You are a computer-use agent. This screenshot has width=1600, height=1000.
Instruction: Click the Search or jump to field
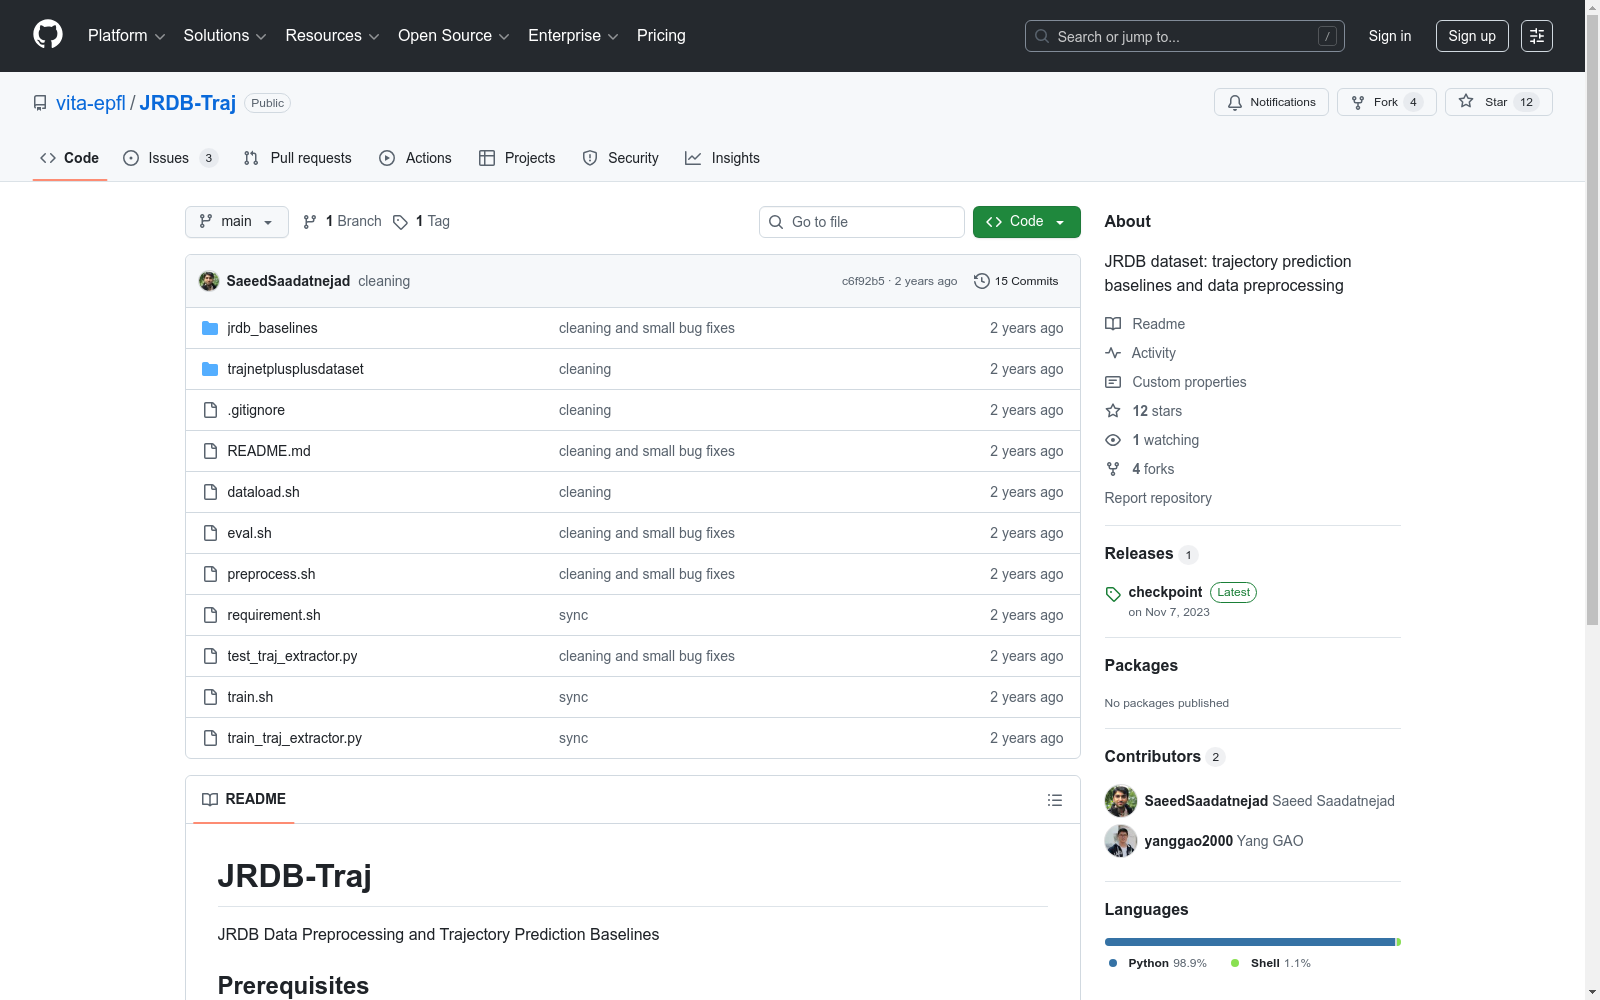click(1185, 36)
